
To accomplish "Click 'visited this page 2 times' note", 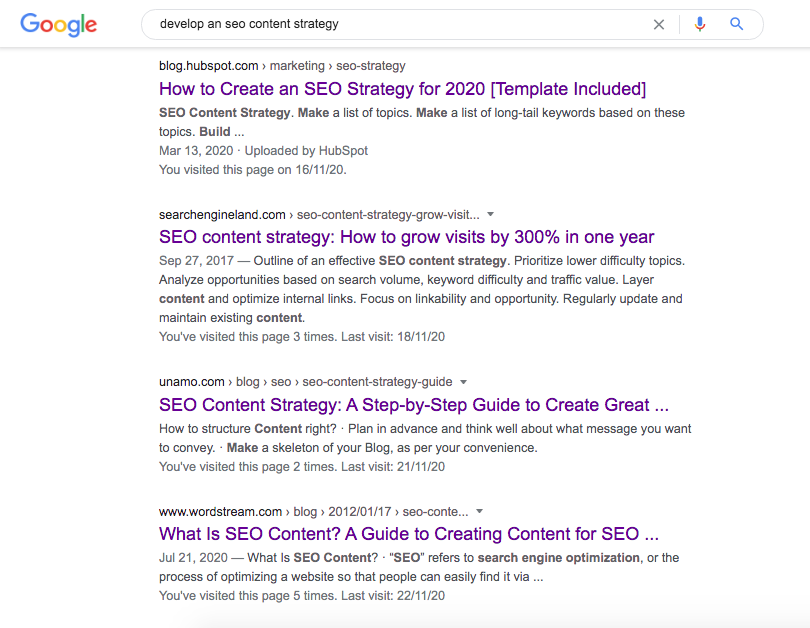I will click(x=302, y=467).
